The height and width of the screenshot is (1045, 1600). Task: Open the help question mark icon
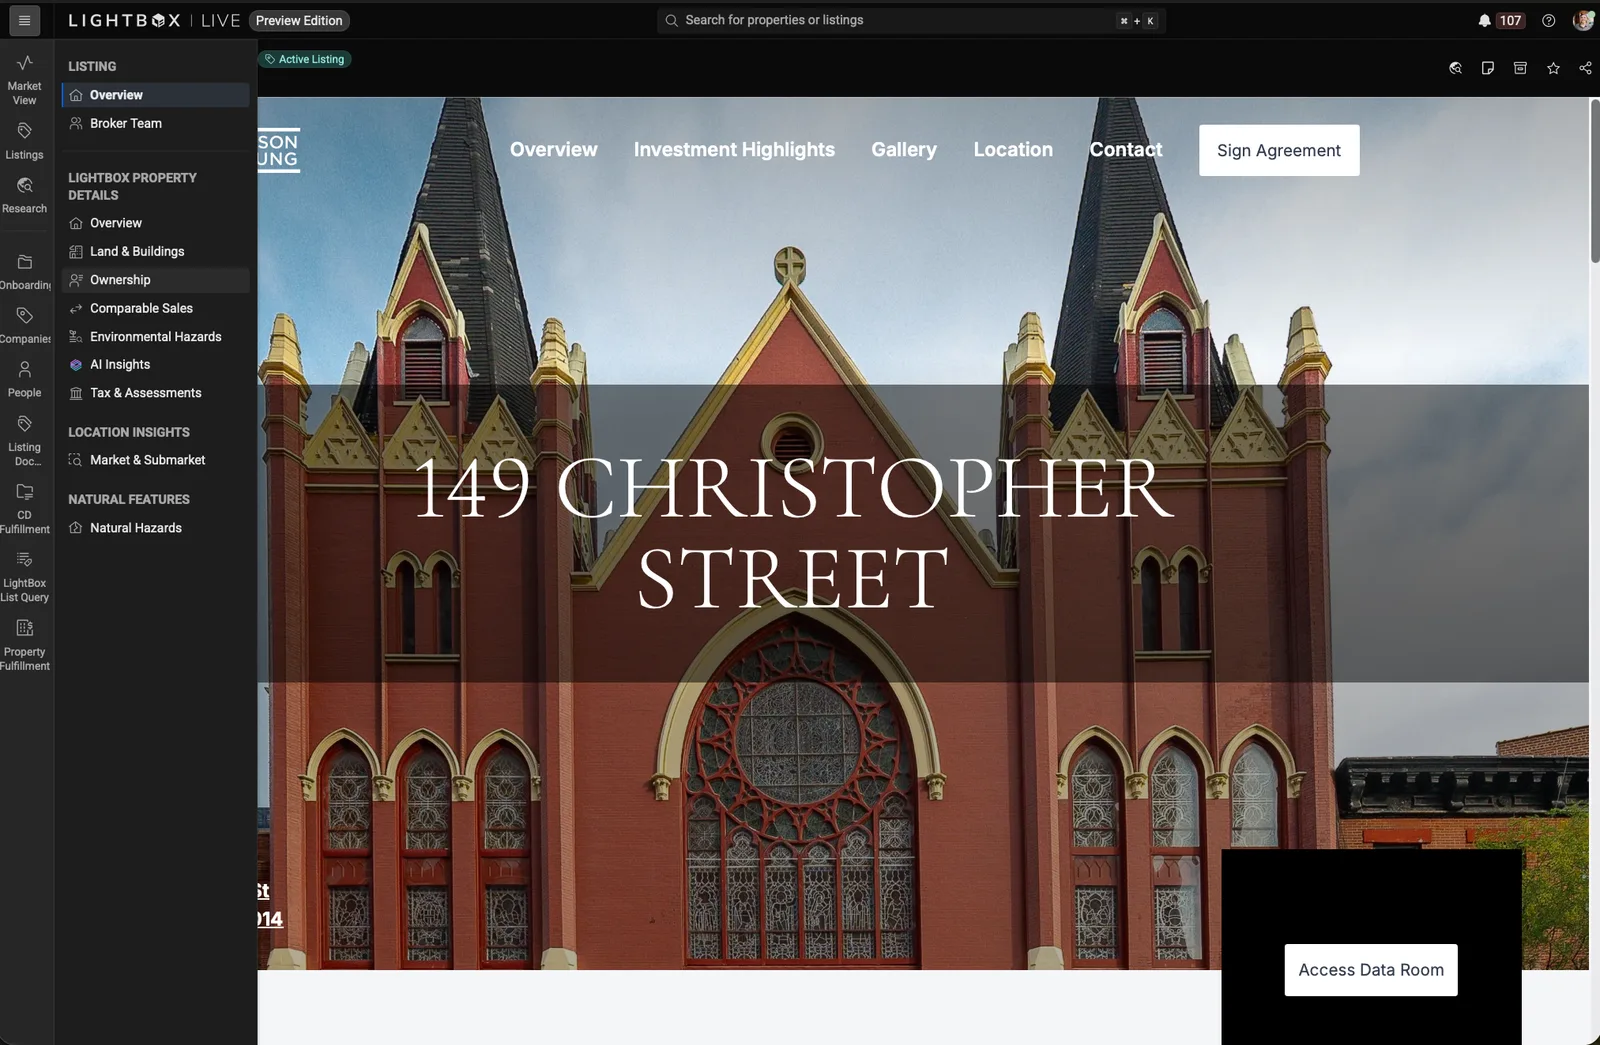1548,20
